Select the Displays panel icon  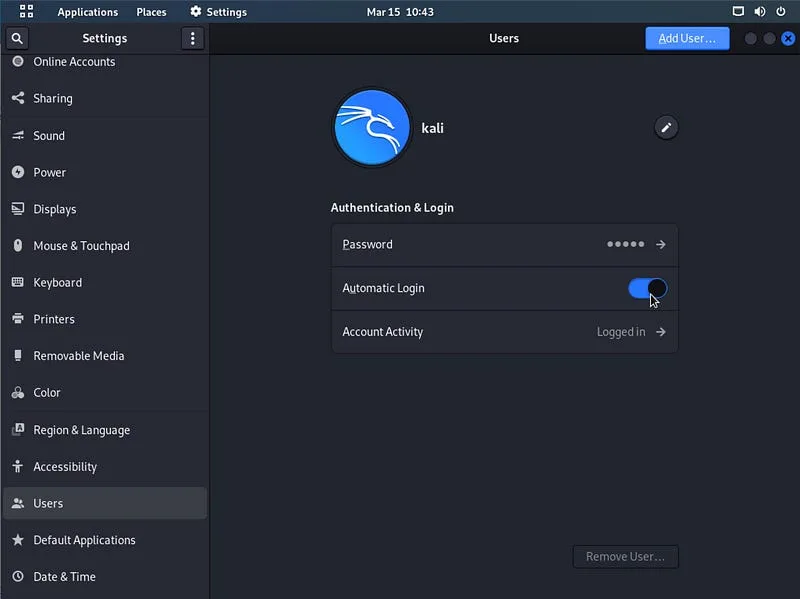[20, 209]
